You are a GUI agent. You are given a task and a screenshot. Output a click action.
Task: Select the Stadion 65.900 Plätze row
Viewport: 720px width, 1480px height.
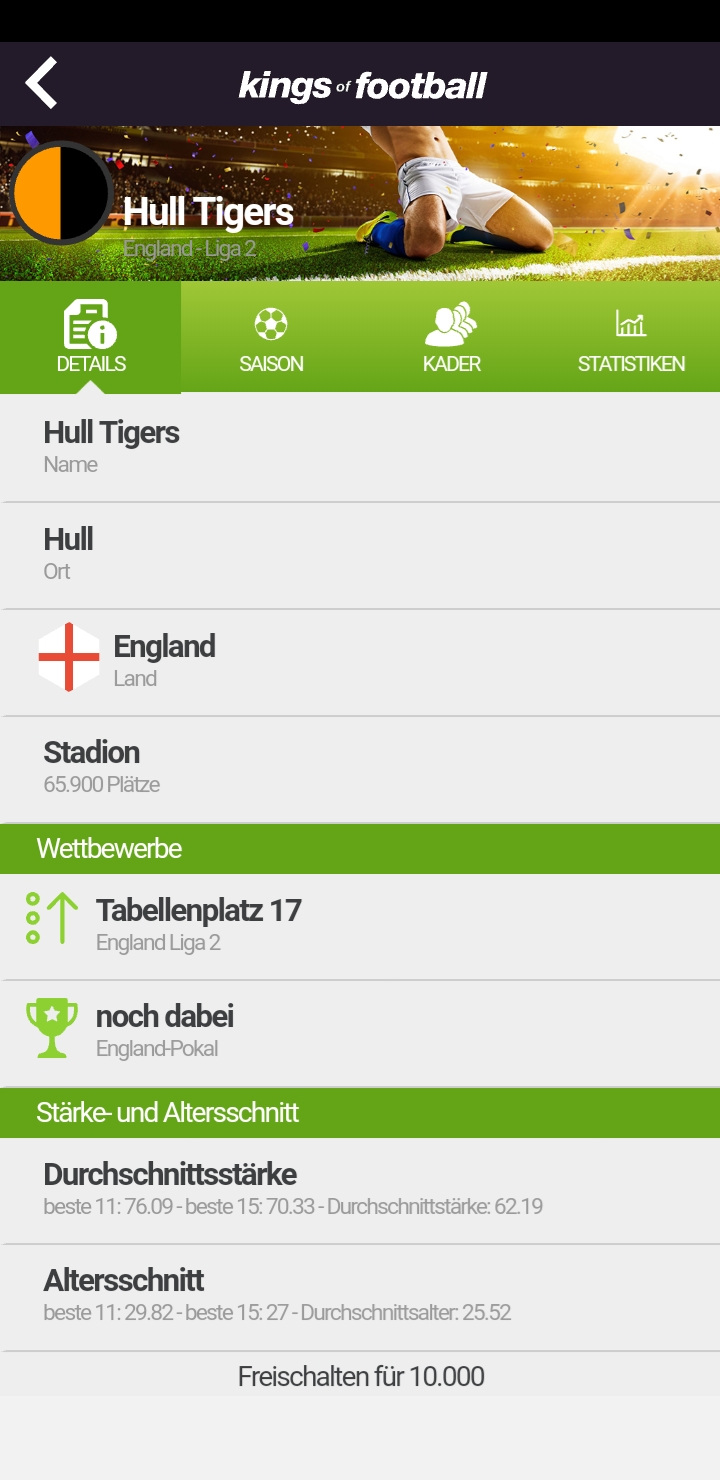tap(360, 769)
